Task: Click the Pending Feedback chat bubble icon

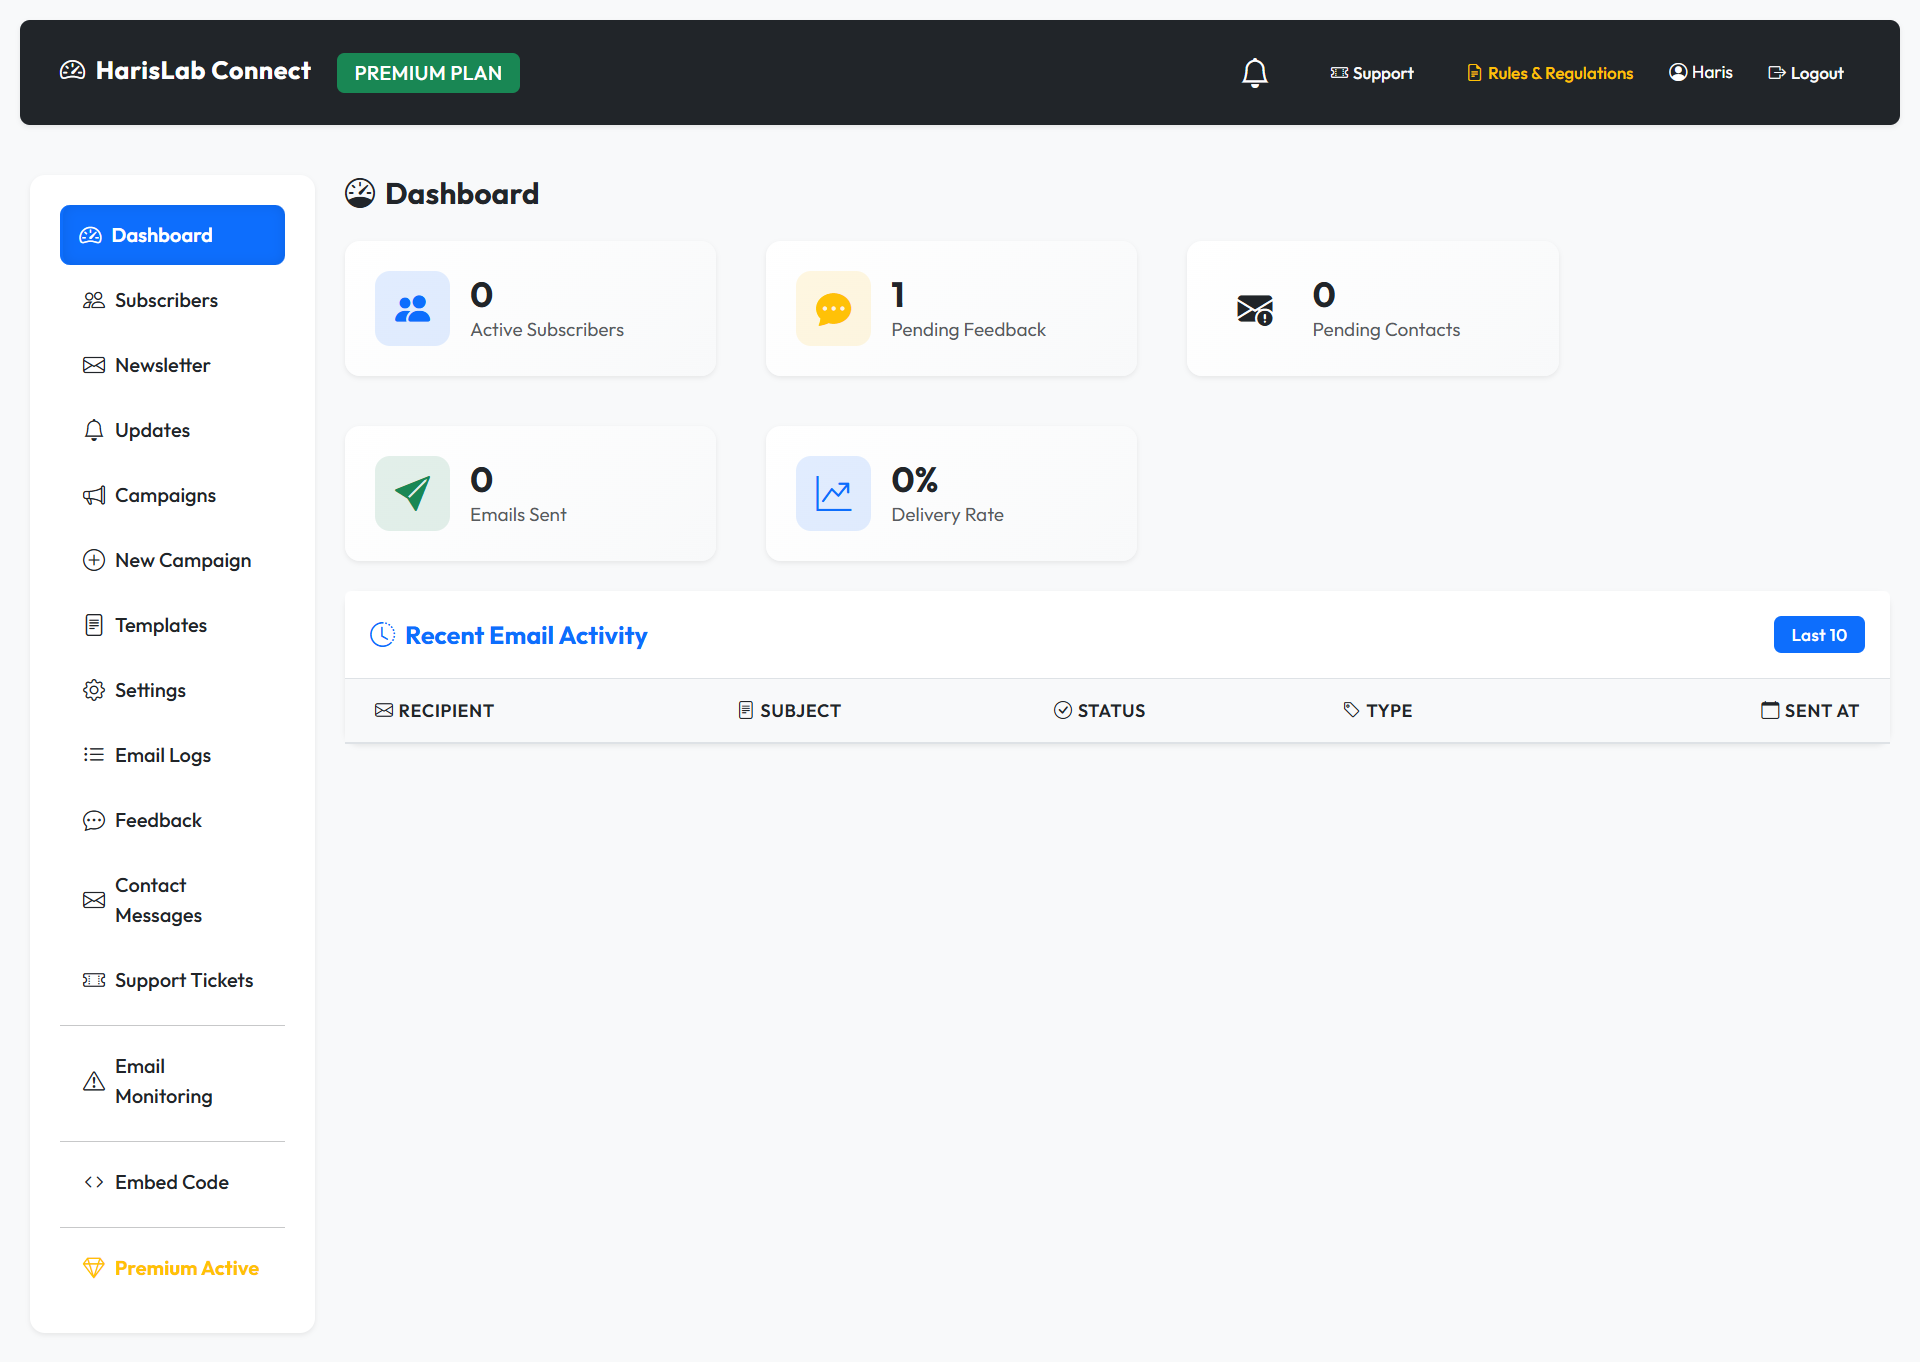Action: coord(833,308)
